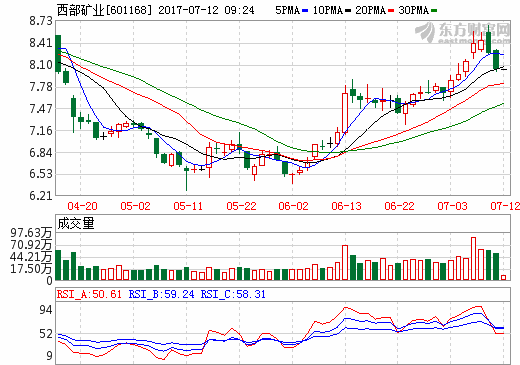The width and height of the screenshot is (520, 365).
Task: Click the 成交量 volume panel header
Action: coord(76,224)
